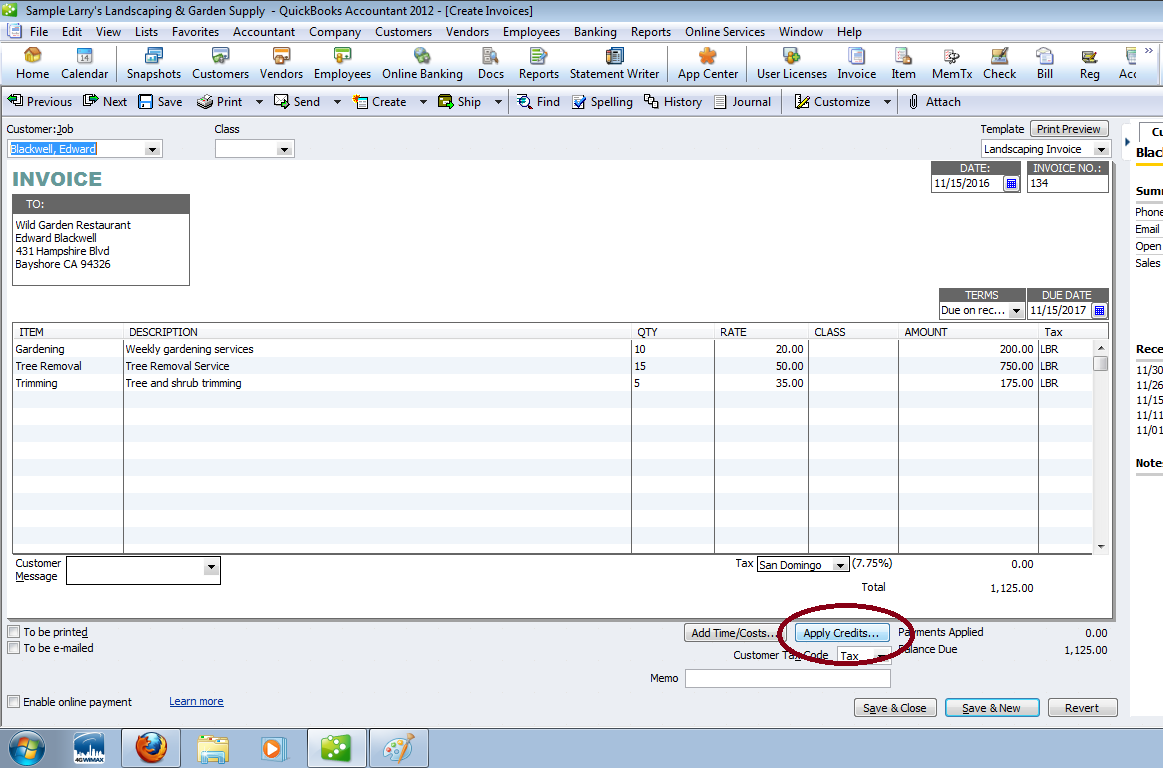
Task: Click the Windows Start button
Action: tap(26, 748)
